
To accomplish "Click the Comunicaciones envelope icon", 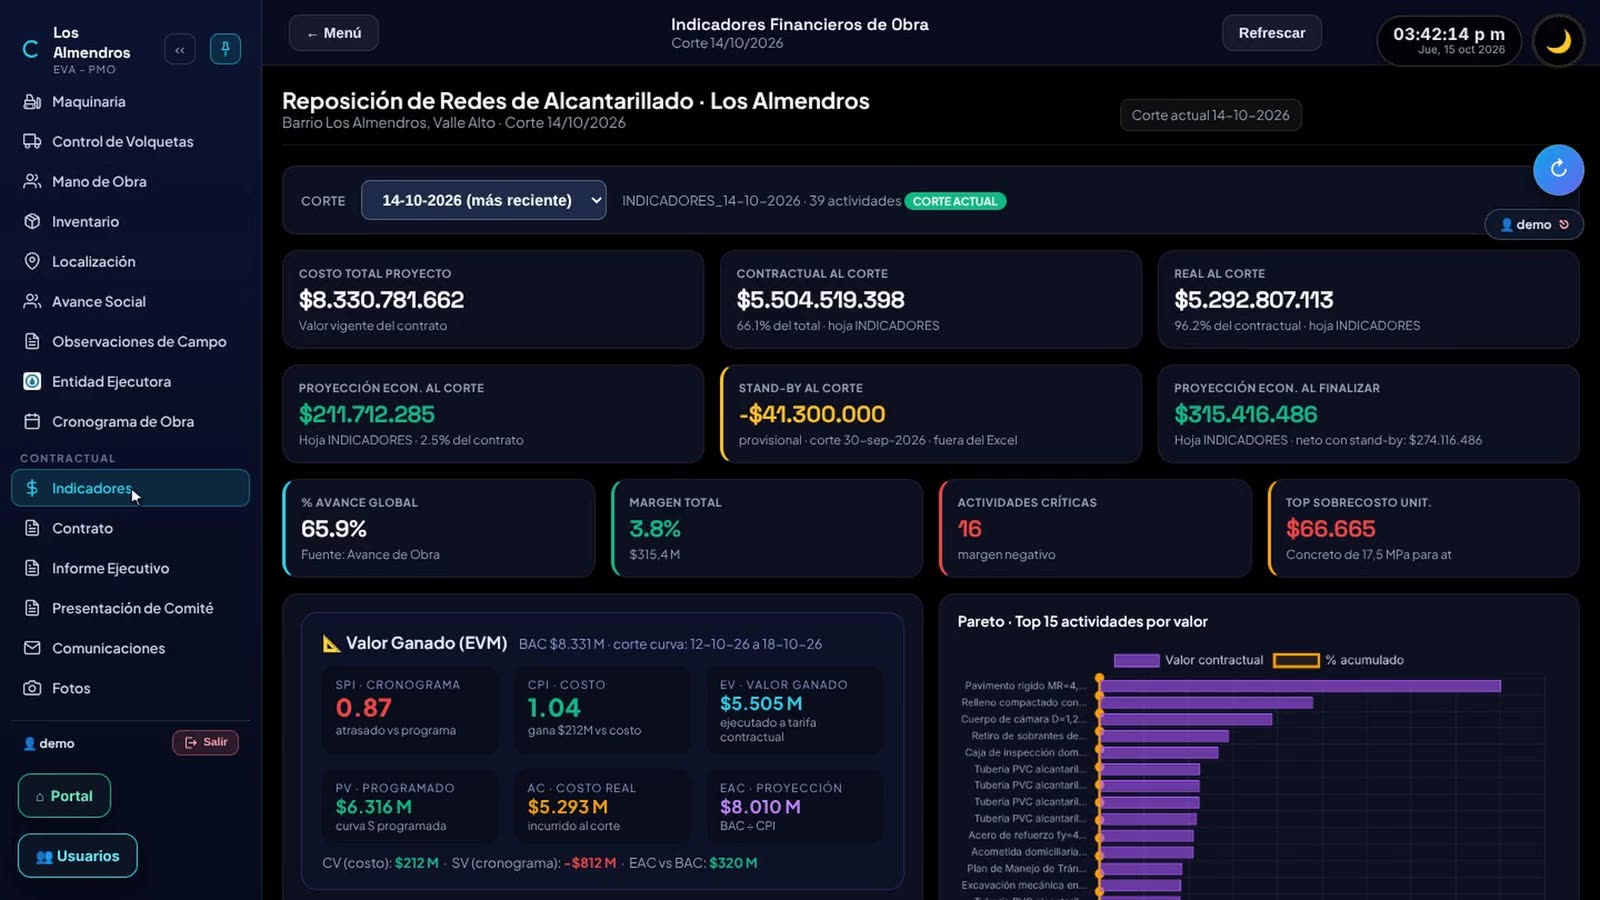I will 32,648.
